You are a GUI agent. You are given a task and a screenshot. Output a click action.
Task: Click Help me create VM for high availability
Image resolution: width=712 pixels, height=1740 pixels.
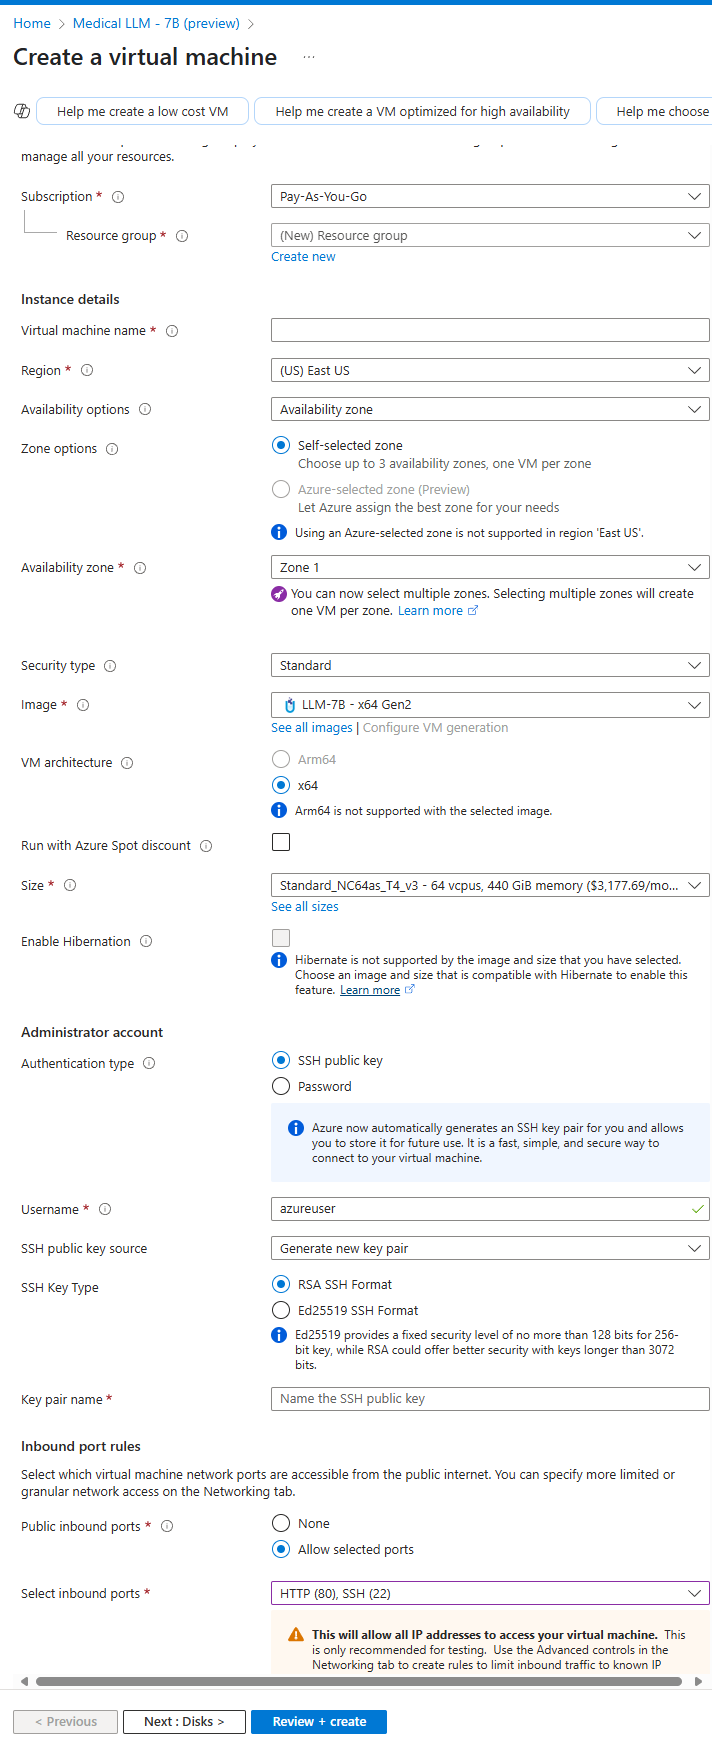click(x=422, y=111)
